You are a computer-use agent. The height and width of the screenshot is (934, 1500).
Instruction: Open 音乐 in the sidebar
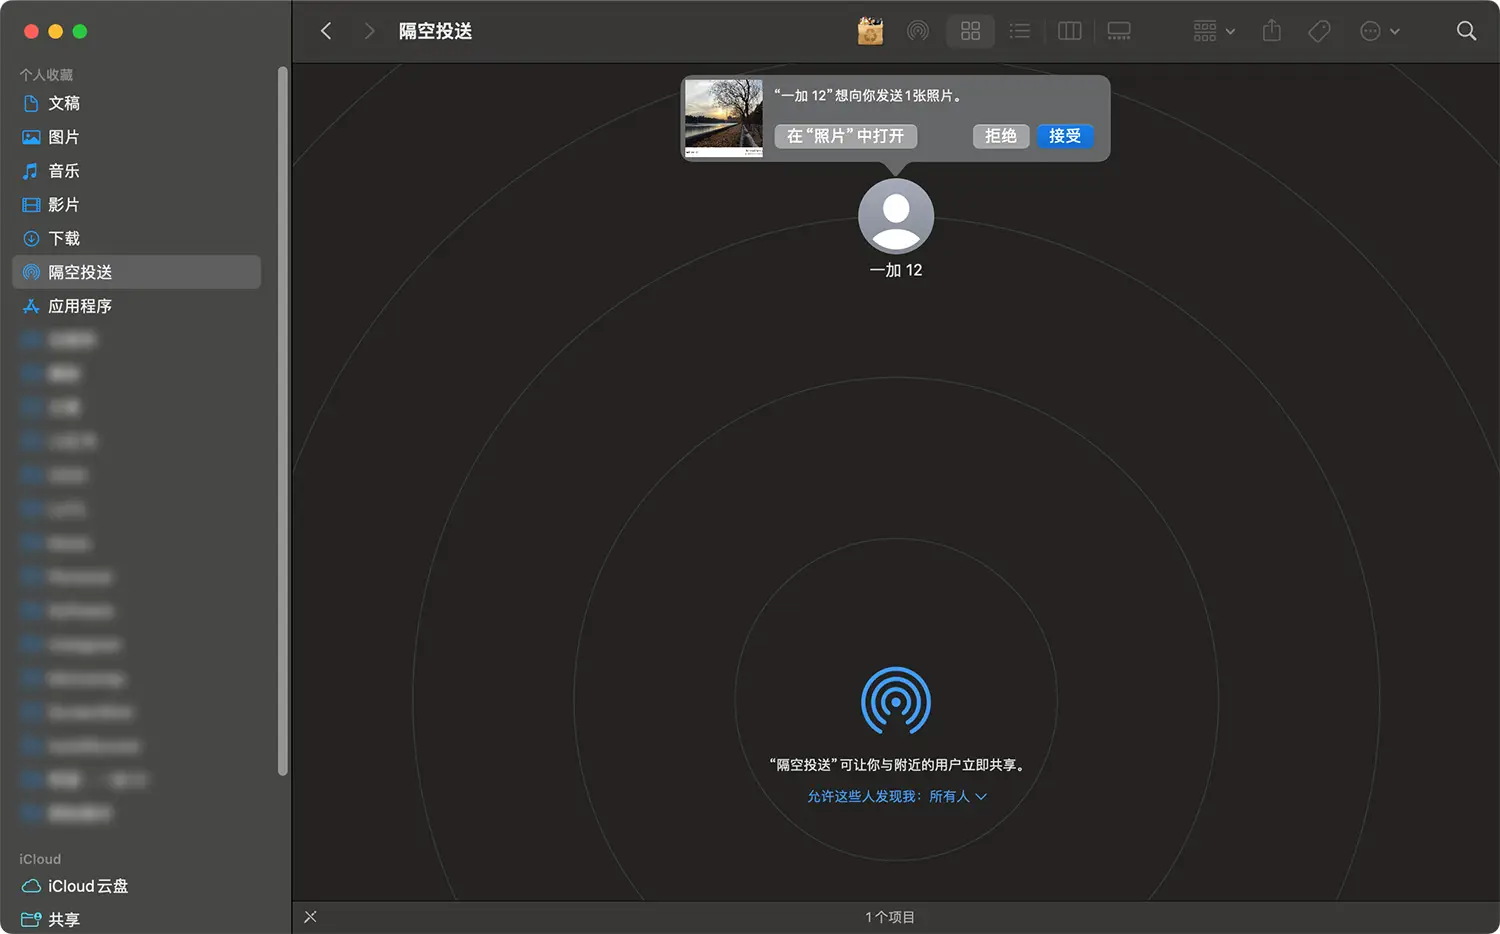point(136,171)
